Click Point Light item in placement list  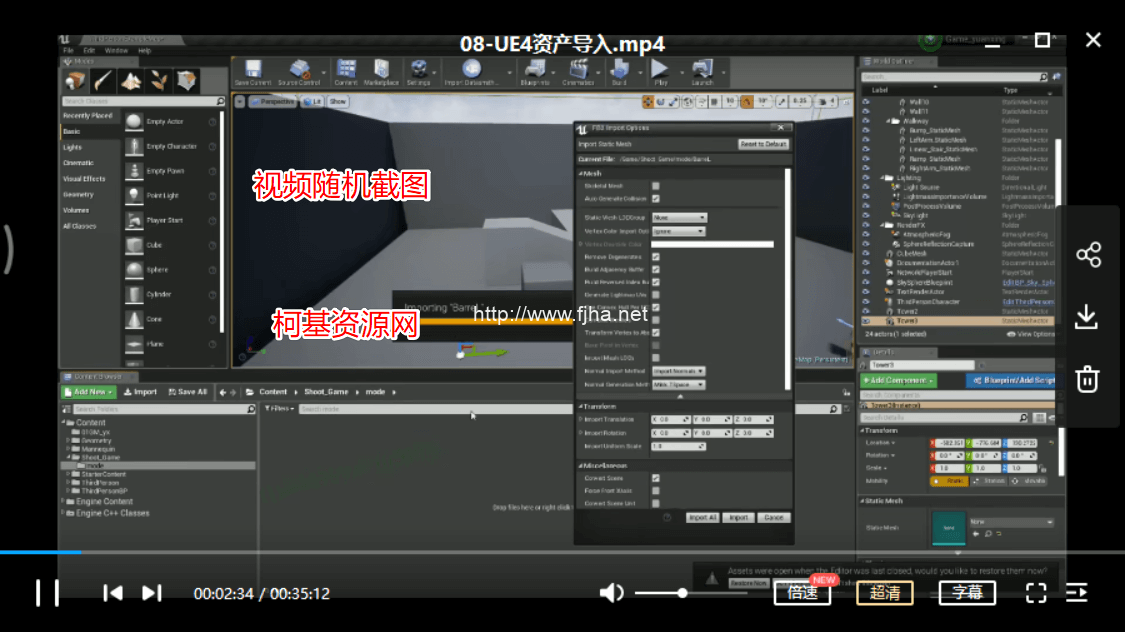[162, 195]
